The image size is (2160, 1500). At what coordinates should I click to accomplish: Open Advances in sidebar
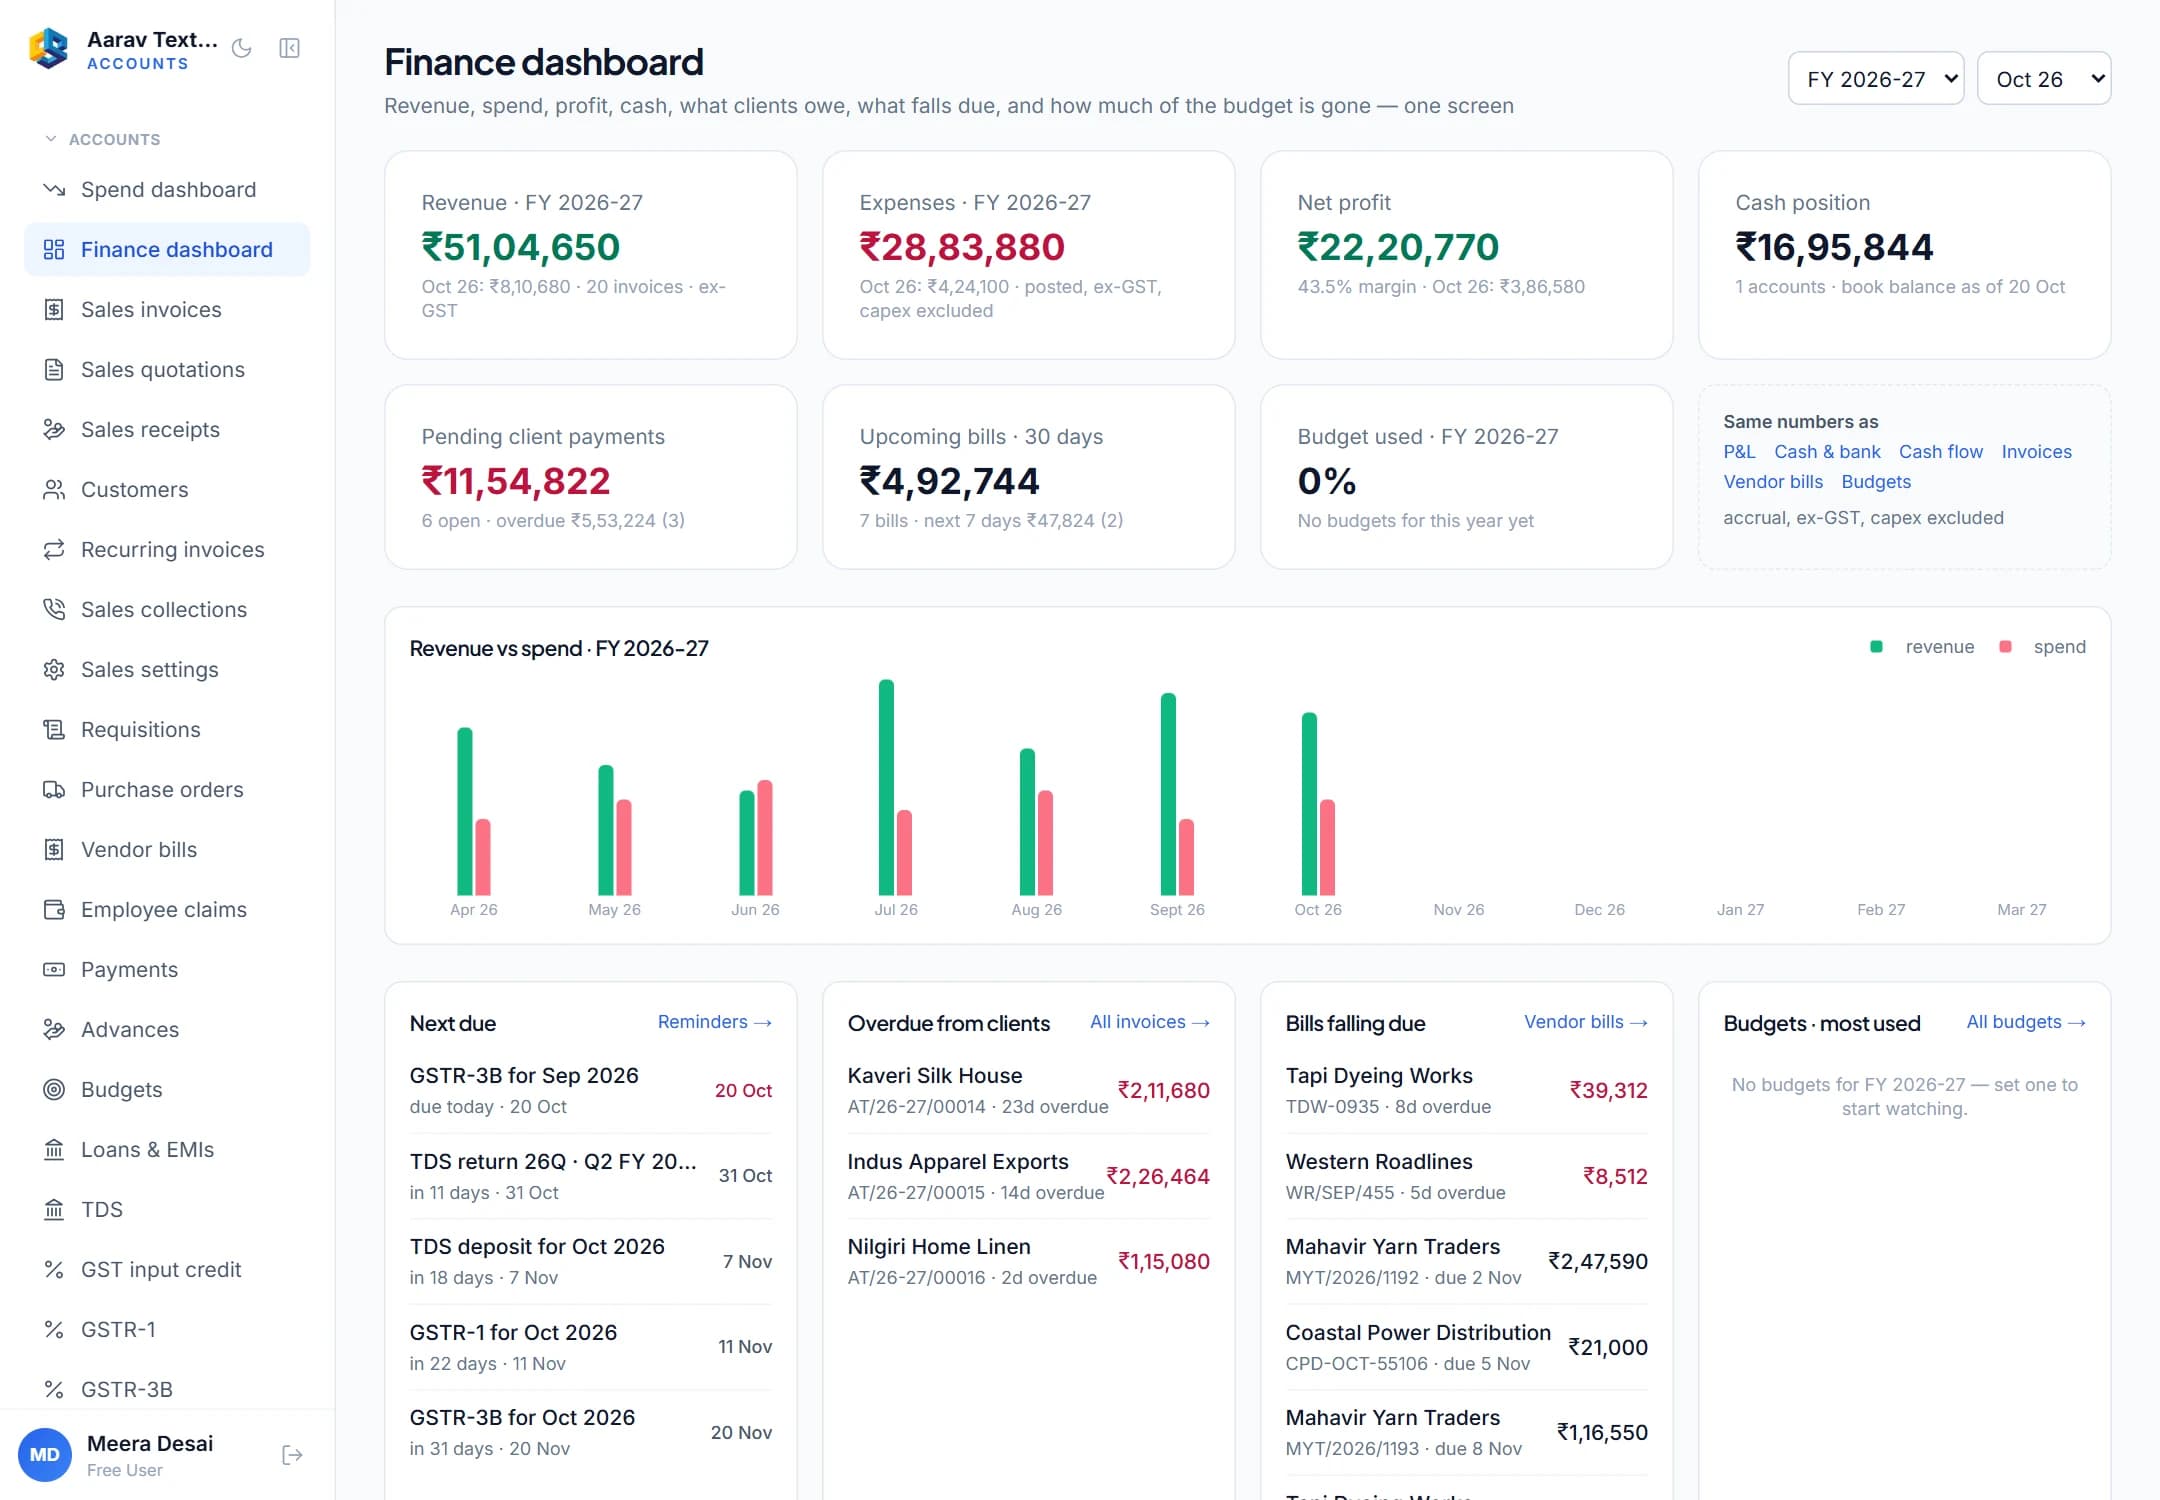[167, 1030]
